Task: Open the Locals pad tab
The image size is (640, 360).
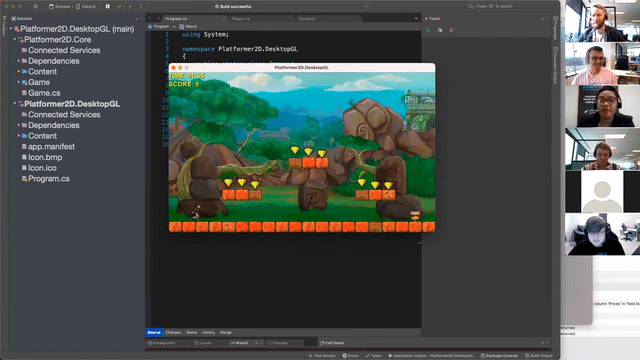Action: coord(203,343)
